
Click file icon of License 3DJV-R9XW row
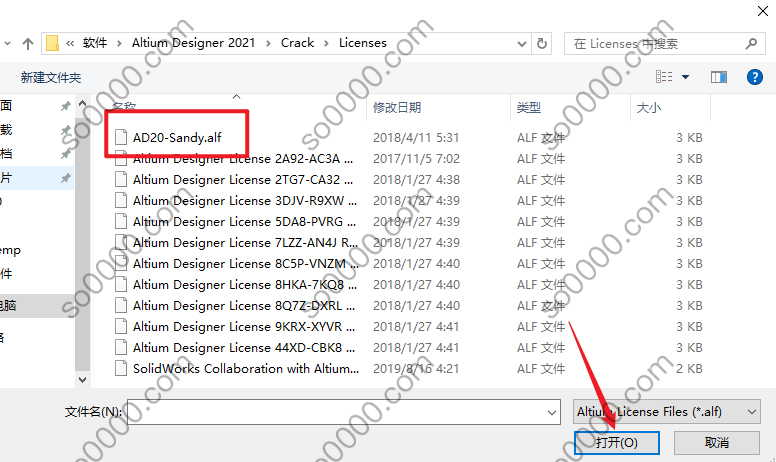[x=121, y=200]
